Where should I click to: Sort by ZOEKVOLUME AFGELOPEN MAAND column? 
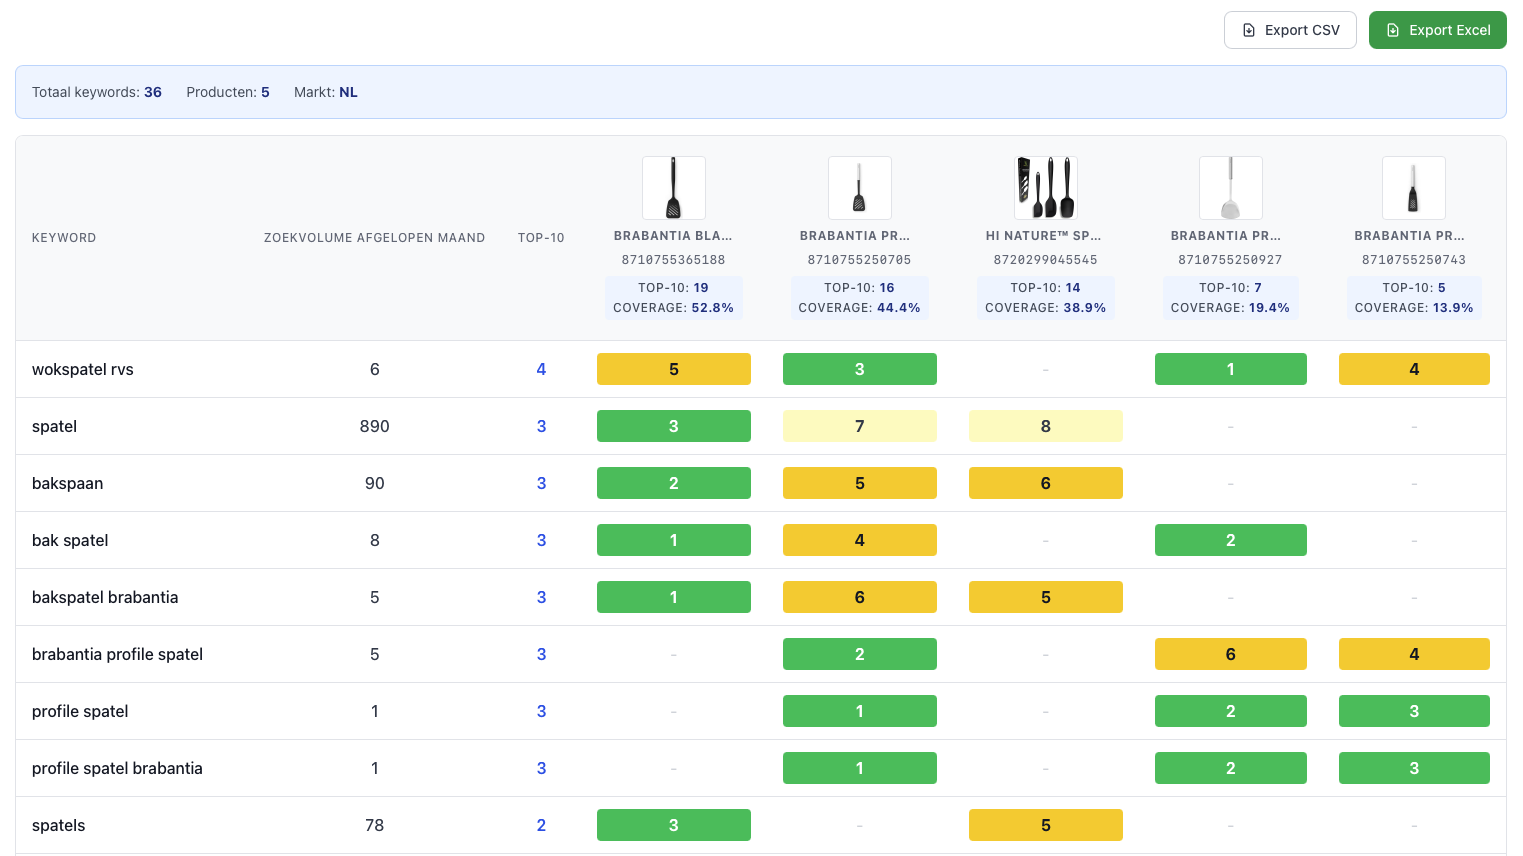(374, 237)
